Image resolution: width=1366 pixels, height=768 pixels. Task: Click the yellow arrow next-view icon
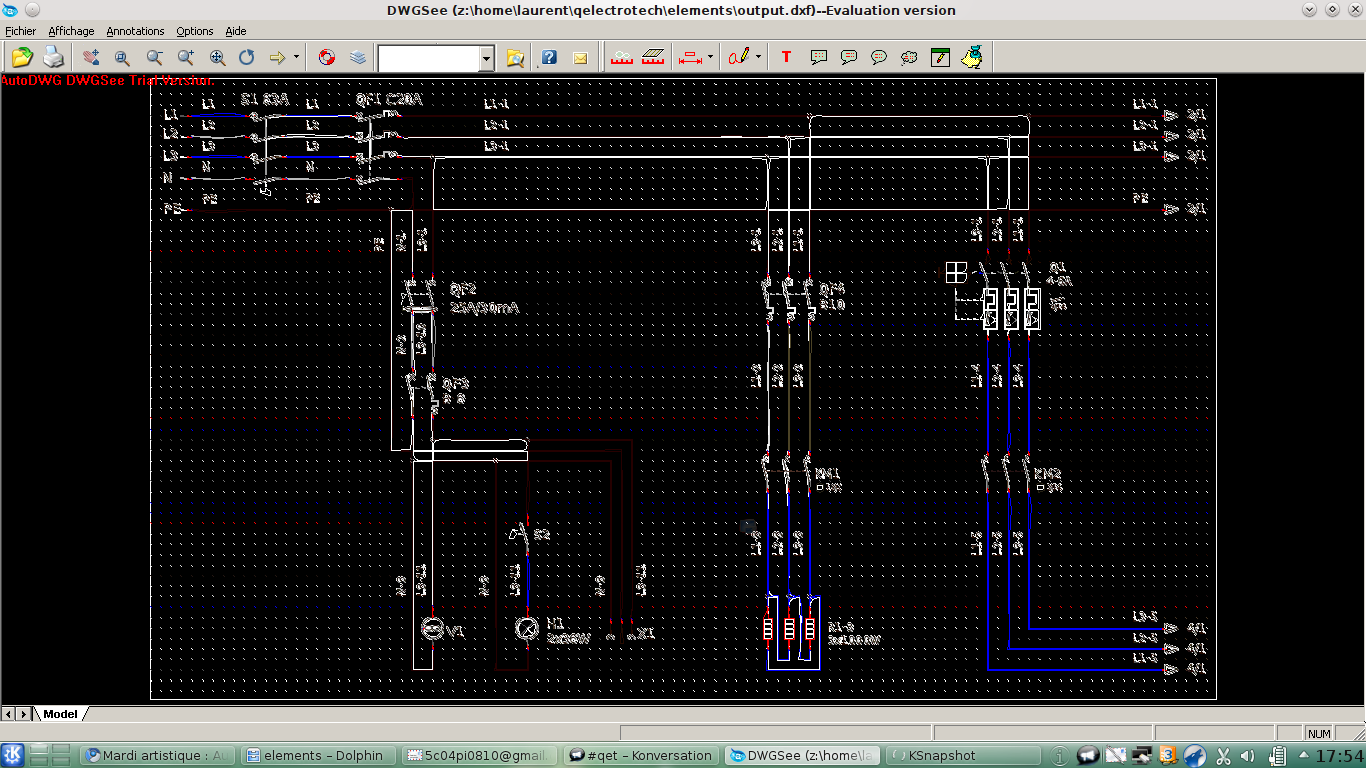click(277, 57)
